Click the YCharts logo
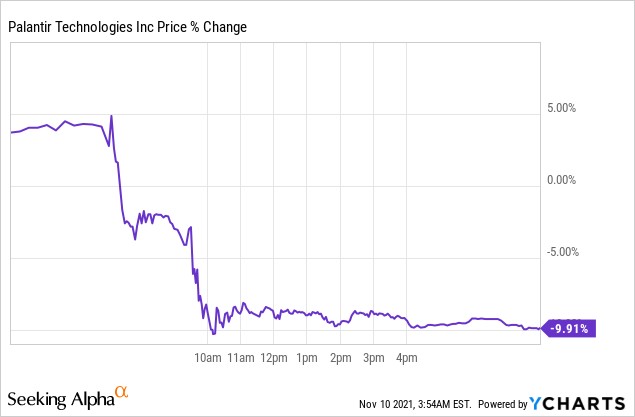 [577, 404]
